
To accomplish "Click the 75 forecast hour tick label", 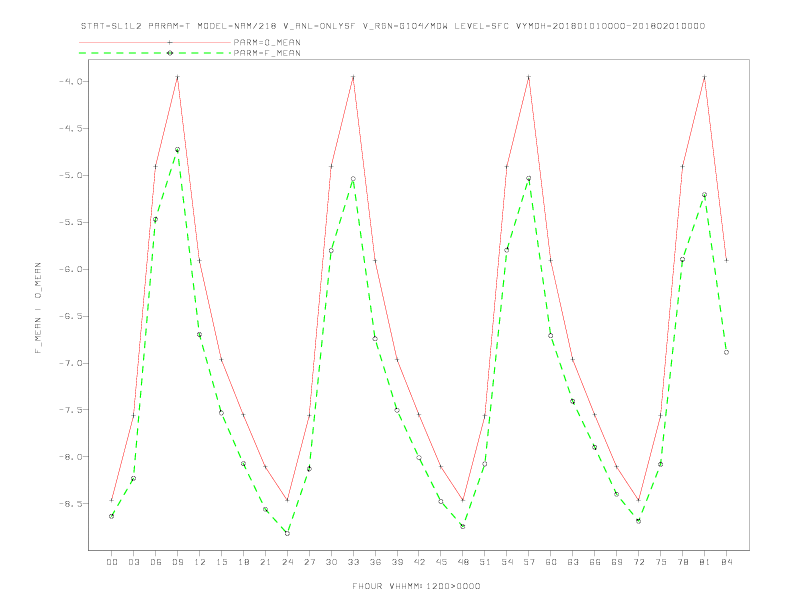I will 661,562.
